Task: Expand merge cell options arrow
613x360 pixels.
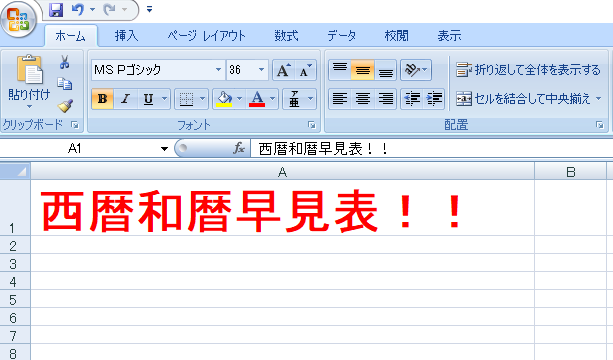Action: tap(599, 99)
